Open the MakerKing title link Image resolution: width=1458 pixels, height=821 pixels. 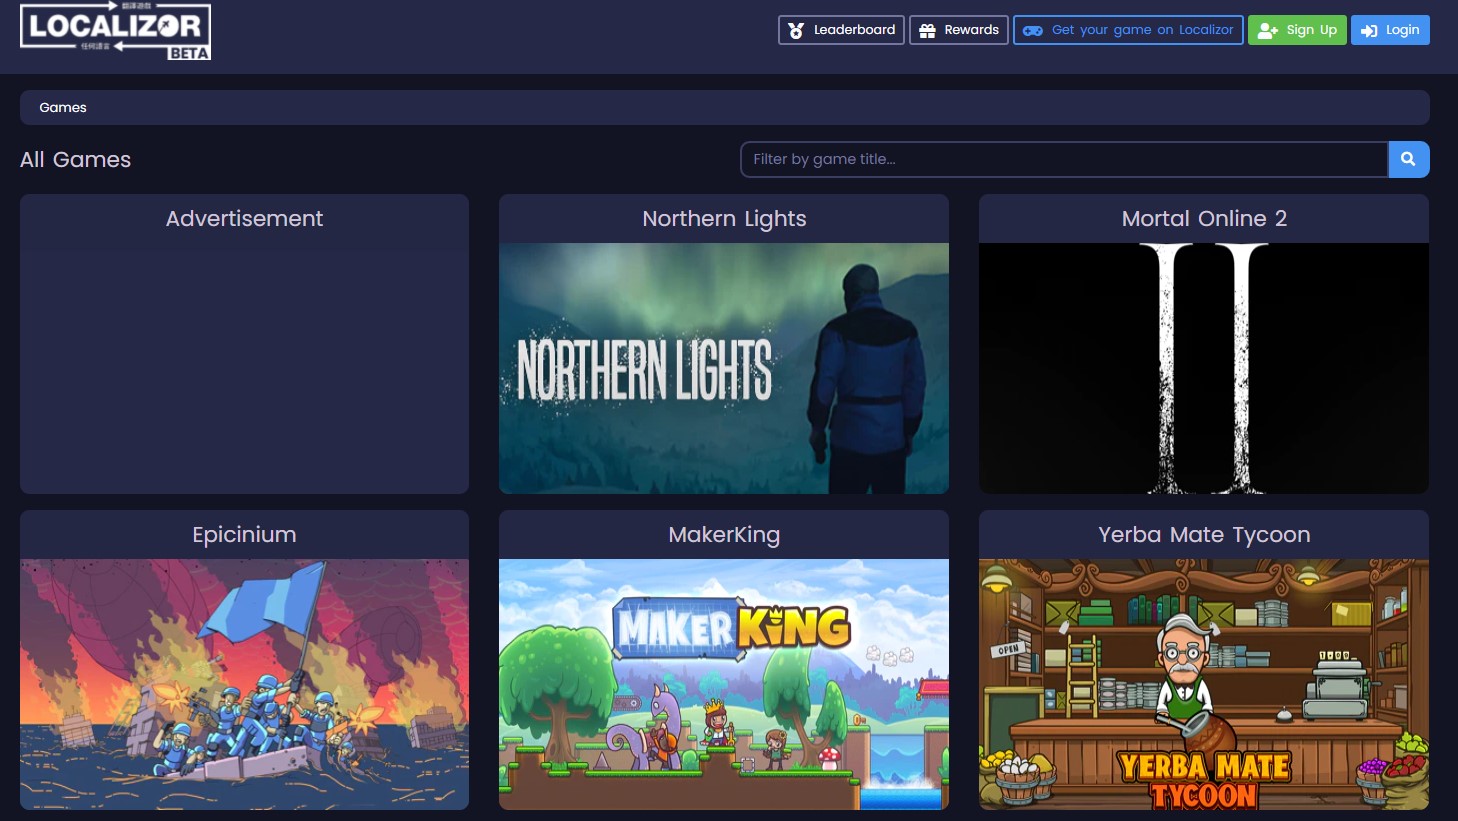tap(724, 535)
